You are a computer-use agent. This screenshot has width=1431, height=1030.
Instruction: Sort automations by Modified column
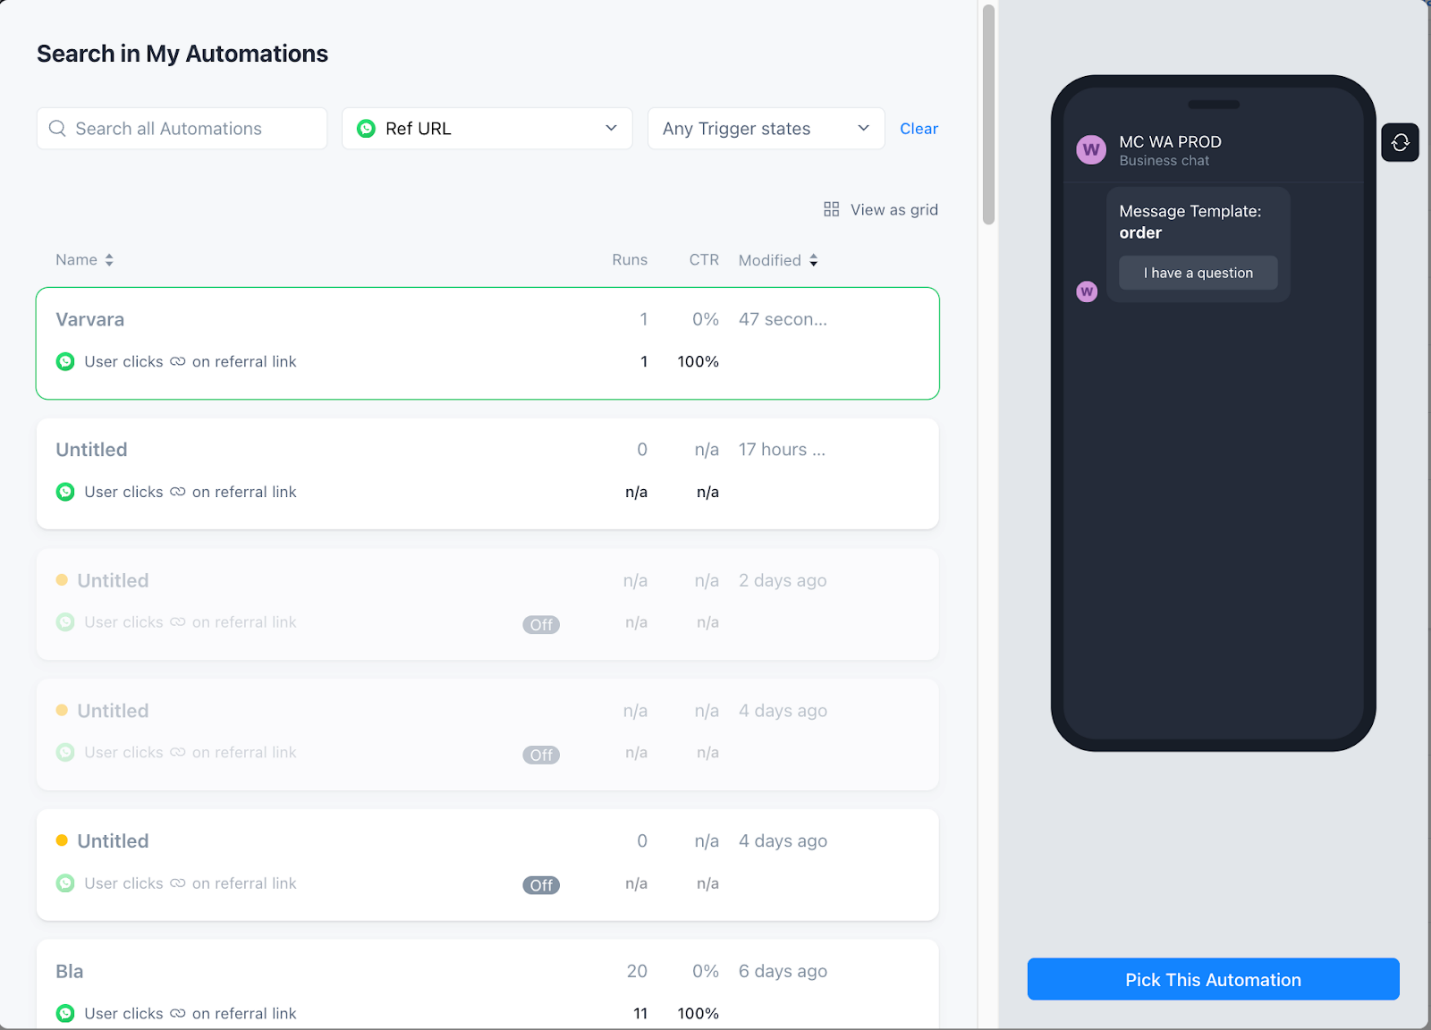pos(778,260)
